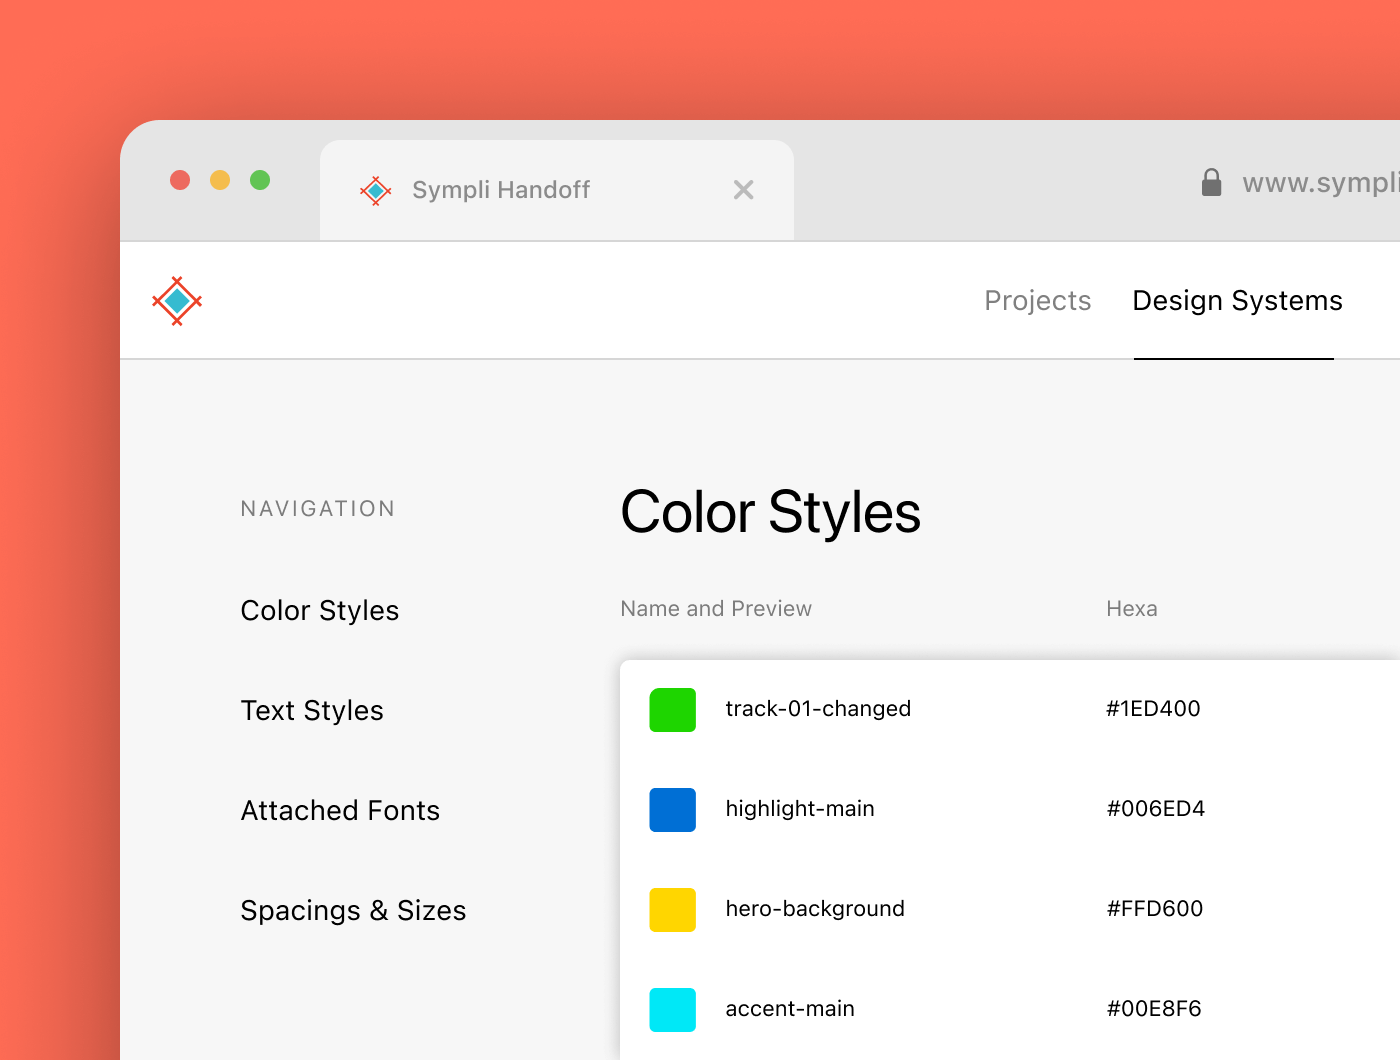Select the Sympli Handoff browser tab
1400x1060 pixels.
[x=557, y=190]
